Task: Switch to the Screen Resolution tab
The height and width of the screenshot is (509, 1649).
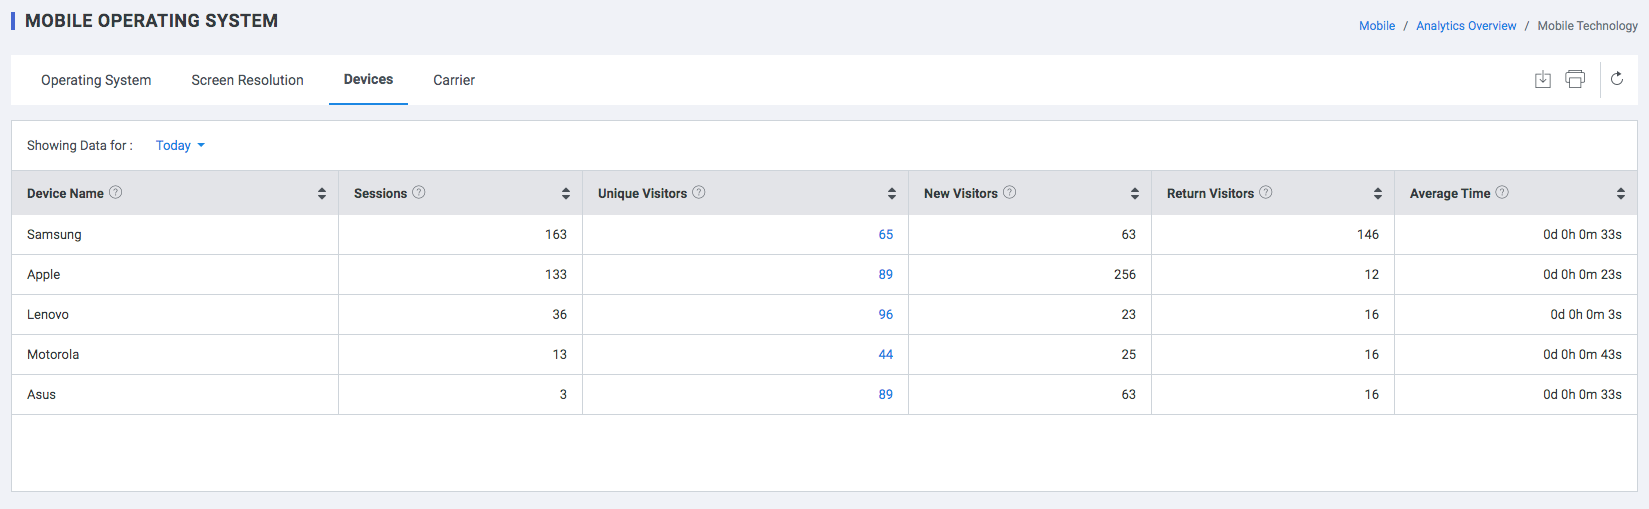Action: [x=247, y=80]
